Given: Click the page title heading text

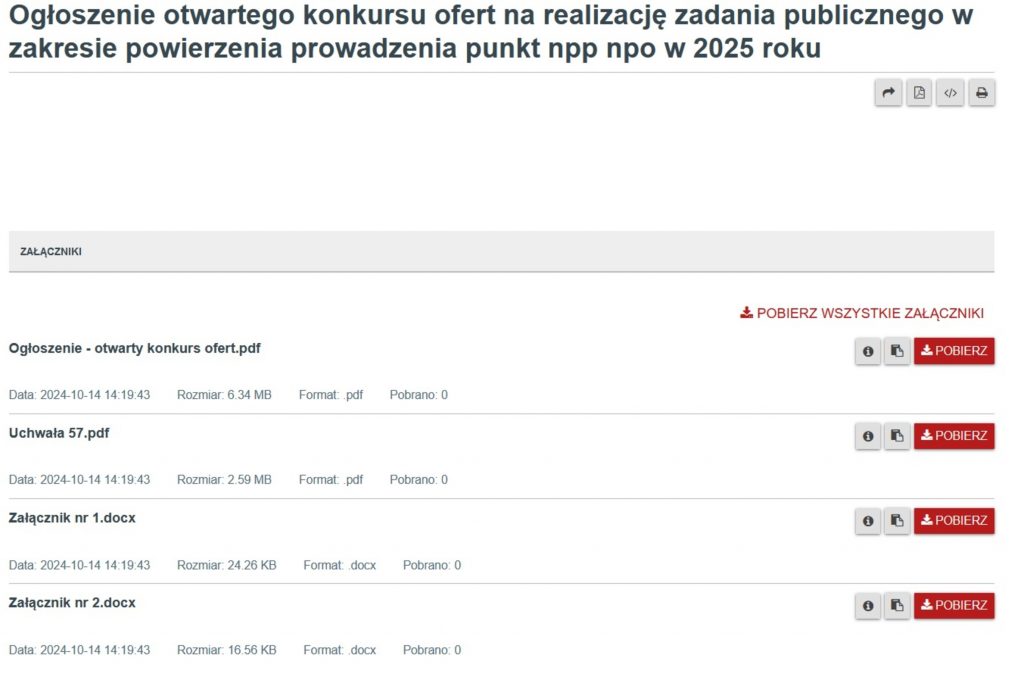Looking at the screenshot, I should [491, 31].
